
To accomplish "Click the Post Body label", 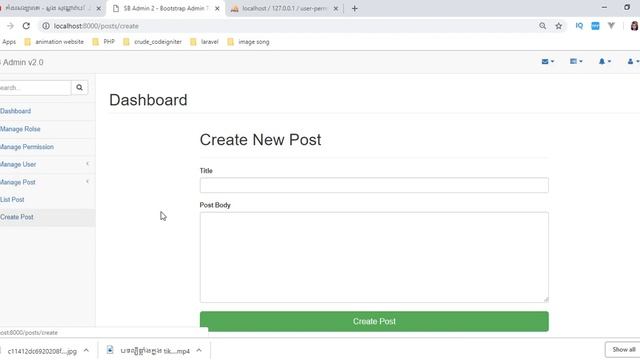I will click(x=215, y=205).
